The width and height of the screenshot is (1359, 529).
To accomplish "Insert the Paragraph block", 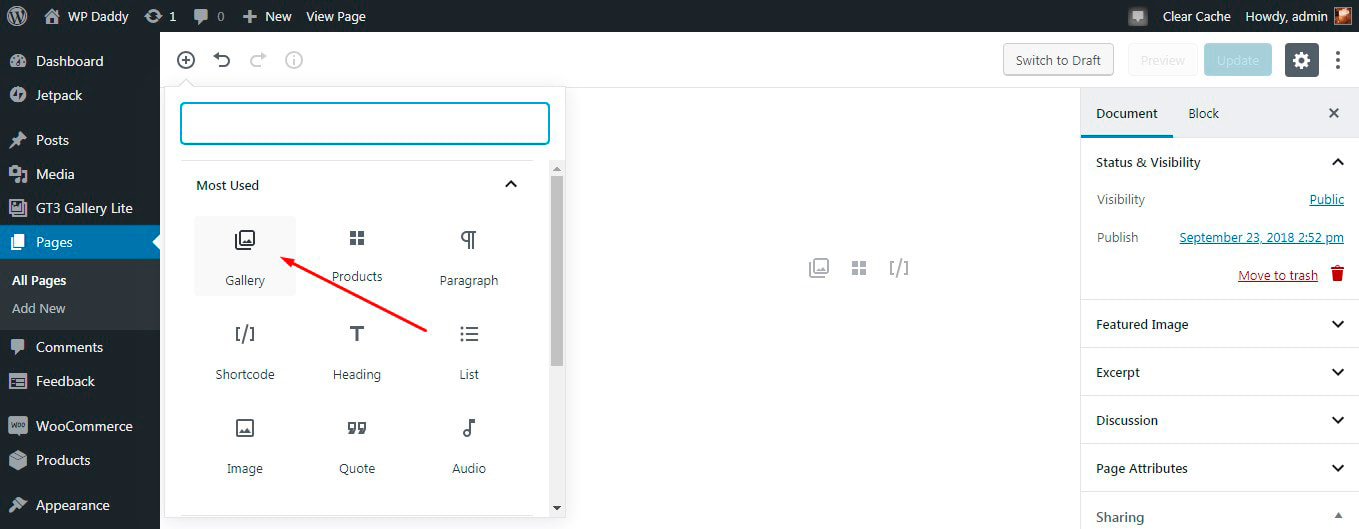I will point(469,256).
